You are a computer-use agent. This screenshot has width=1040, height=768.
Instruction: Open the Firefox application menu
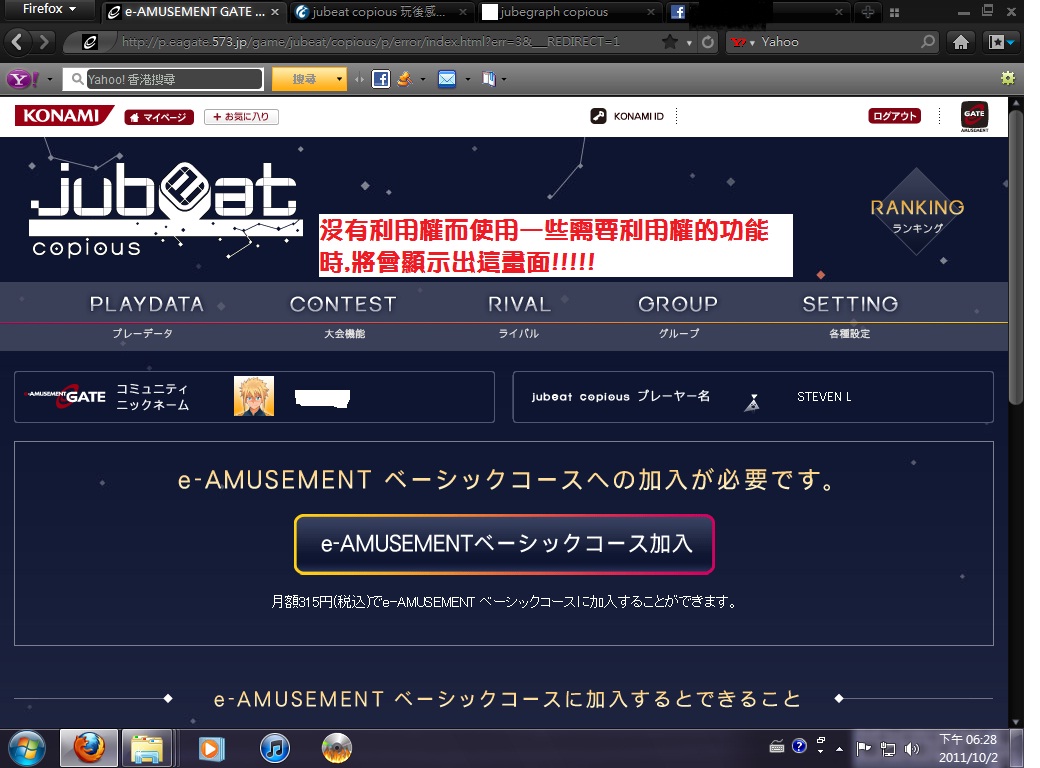point(49,9)
